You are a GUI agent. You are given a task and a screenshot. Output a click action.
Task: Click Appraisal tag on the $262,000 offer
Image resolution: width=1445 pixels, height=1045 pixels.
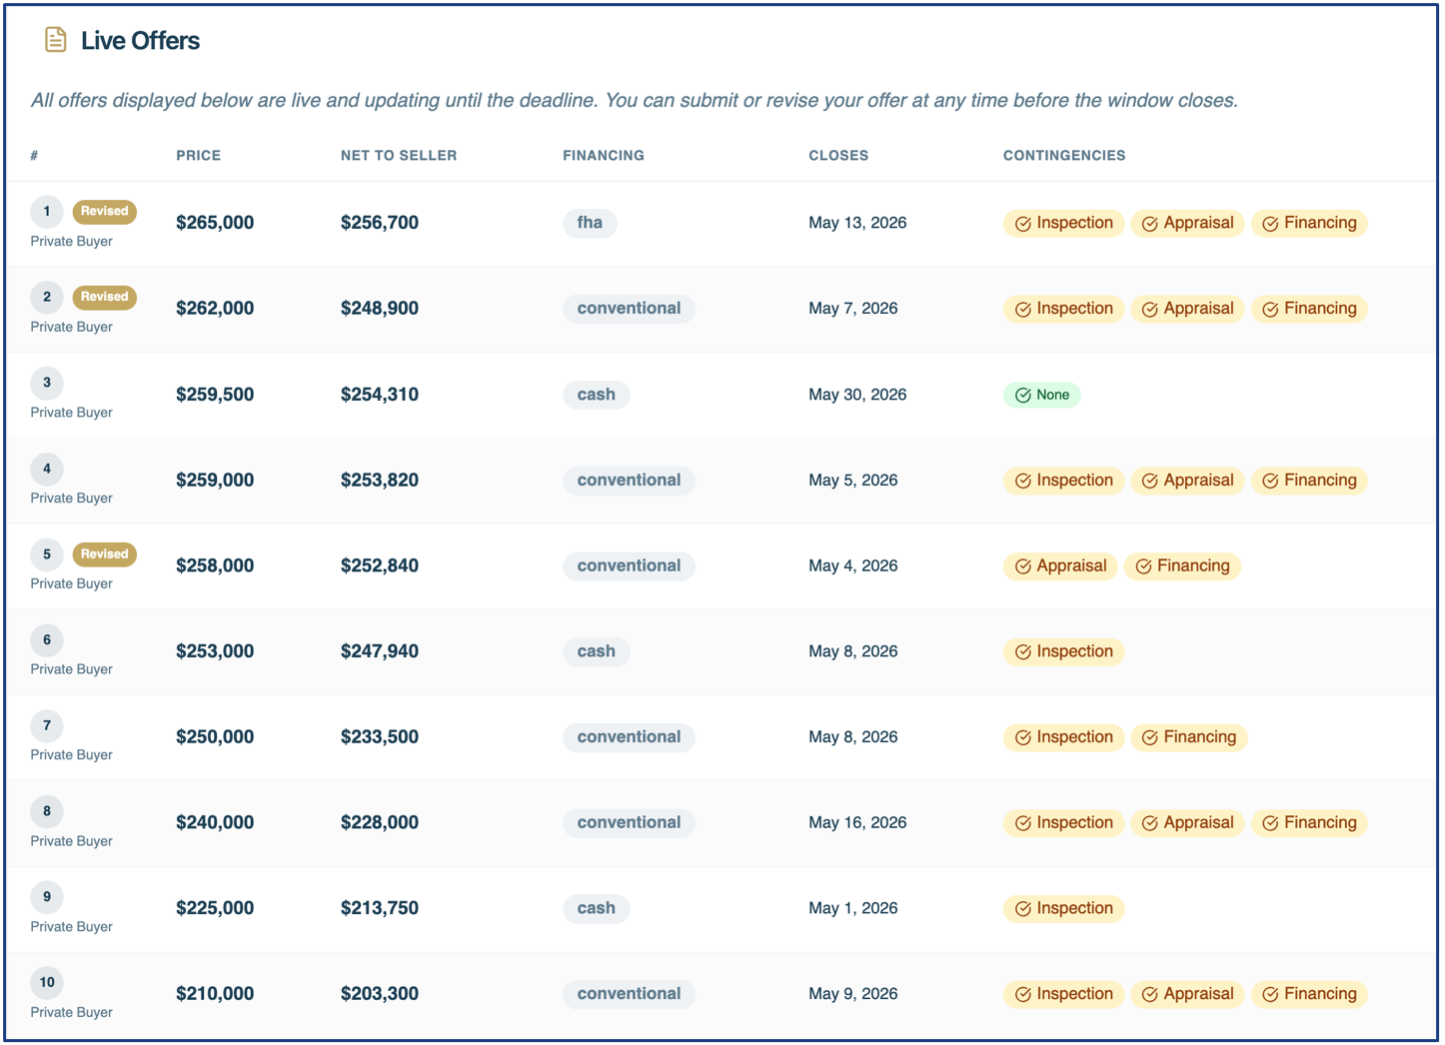[1188, 309]
